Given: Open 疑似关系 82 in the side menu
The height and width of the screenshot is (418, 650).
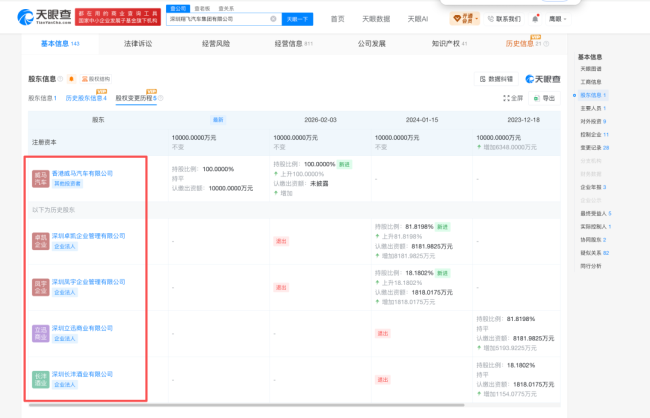Looking at the screenshot, I should [x=594, y=253].
